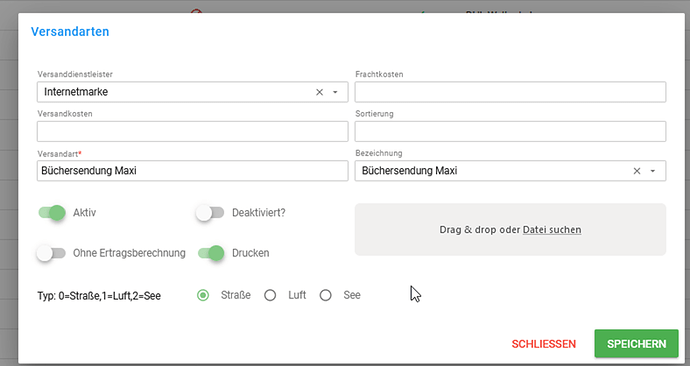
Task: Open the Versanddienstleister dropdown arrow
Action: (x=335, y=92)
